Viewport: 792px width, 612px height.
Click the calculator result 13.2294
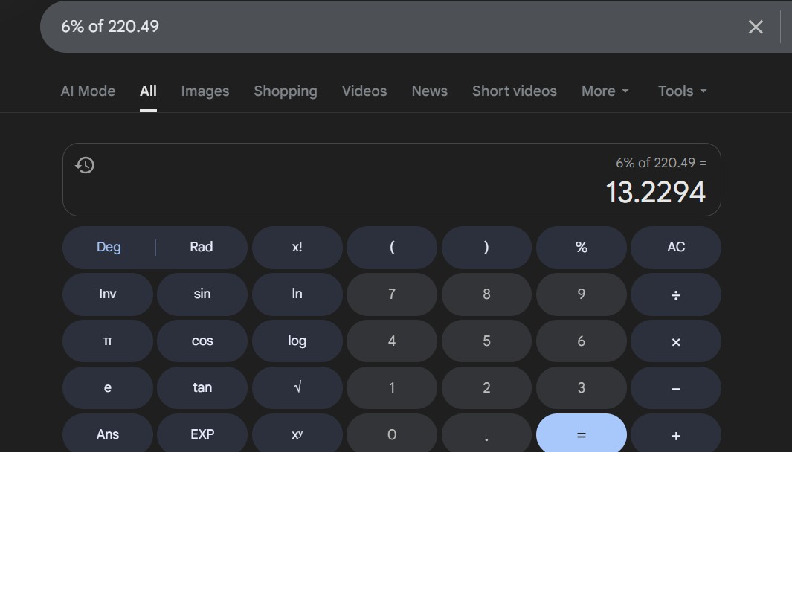(x=655, y=192)
